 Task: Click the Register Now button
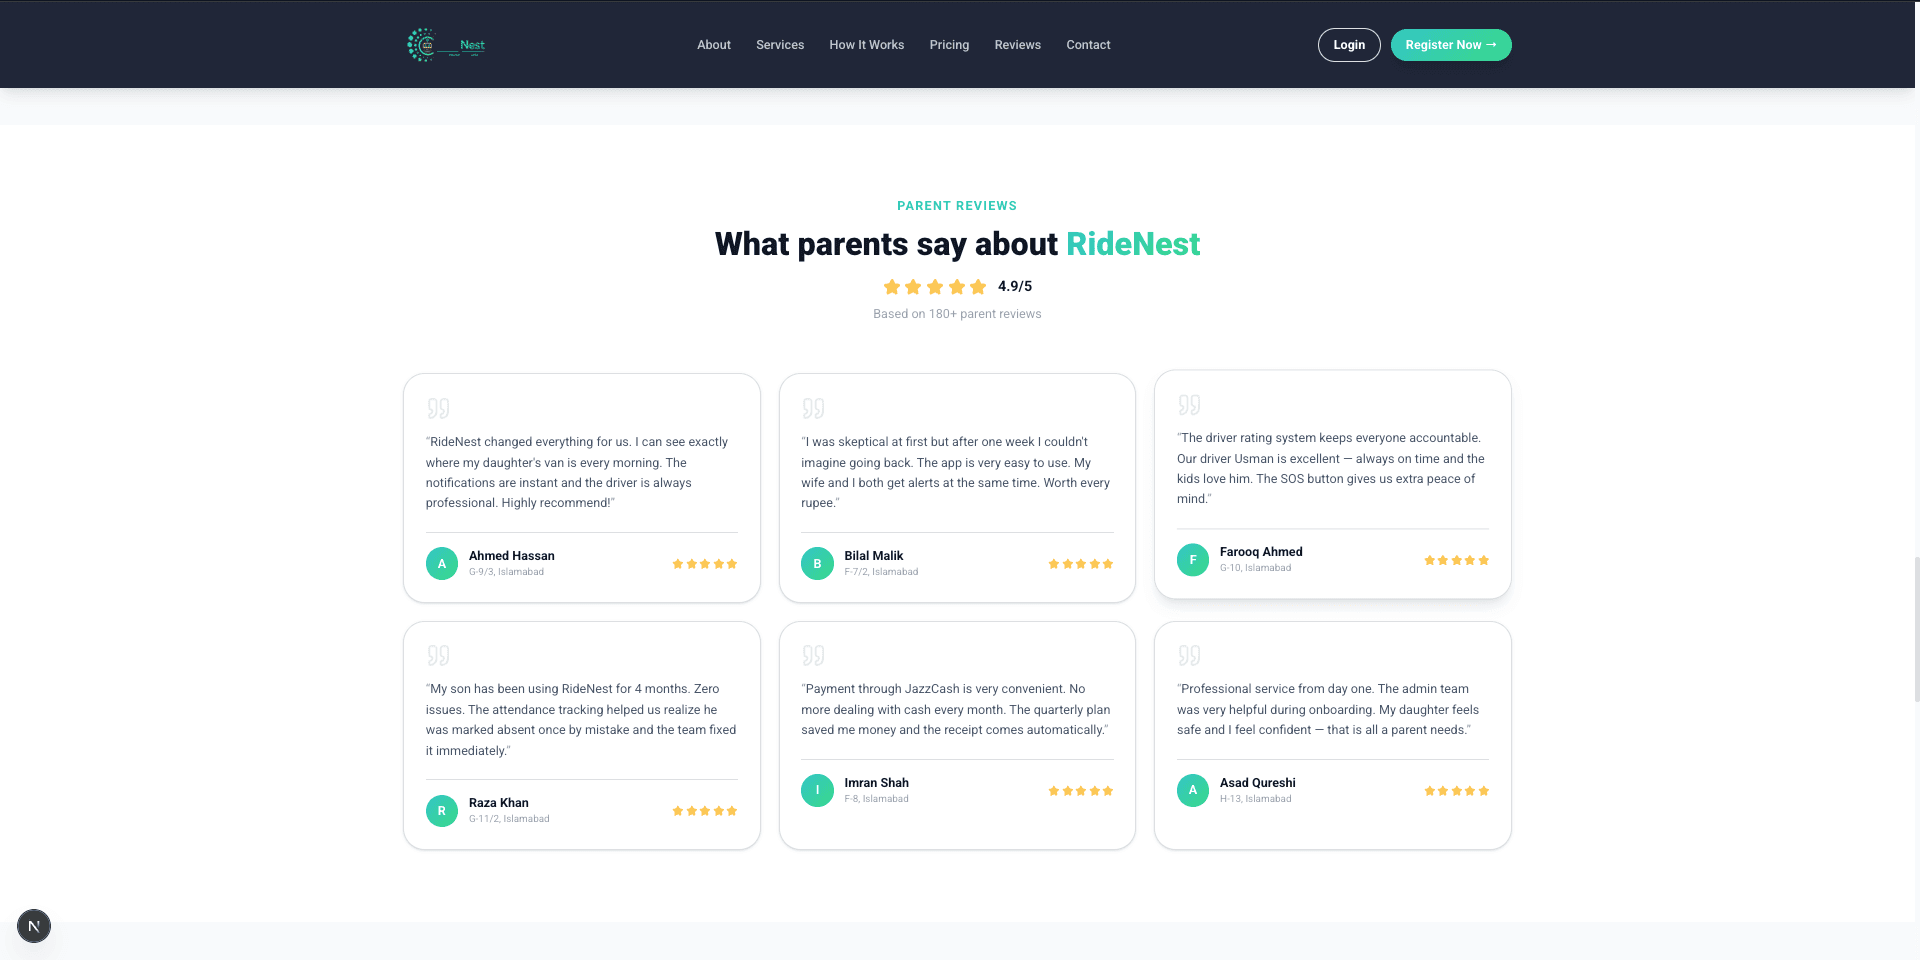pos(1451,45)
